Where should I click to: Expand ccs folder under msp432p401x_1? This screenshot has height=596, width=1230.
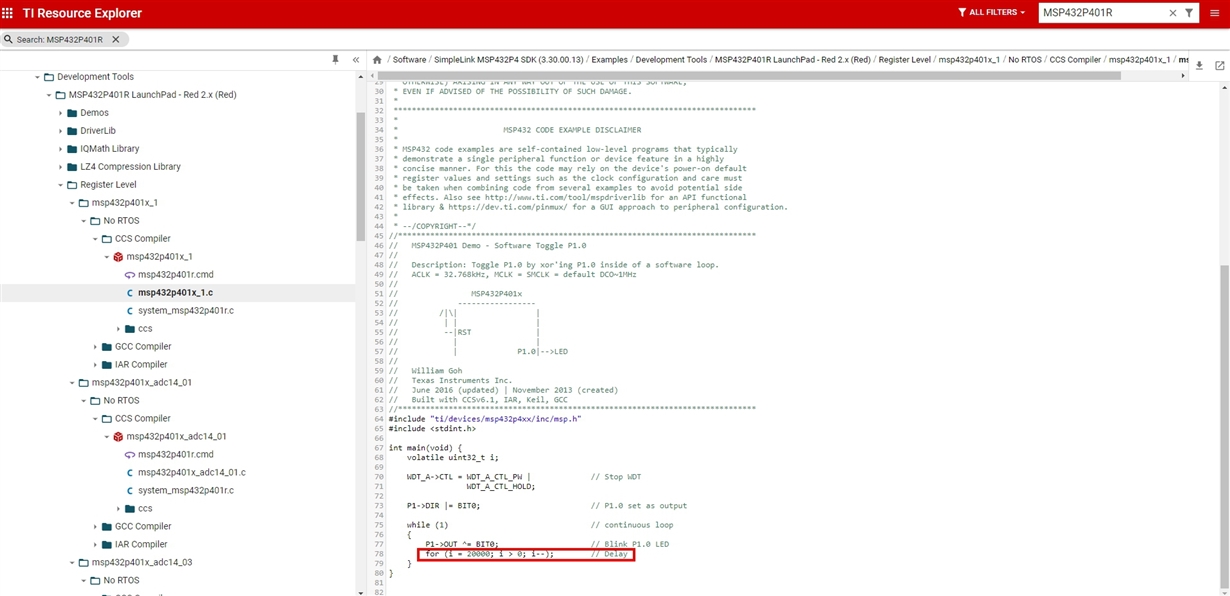point(118,329)
